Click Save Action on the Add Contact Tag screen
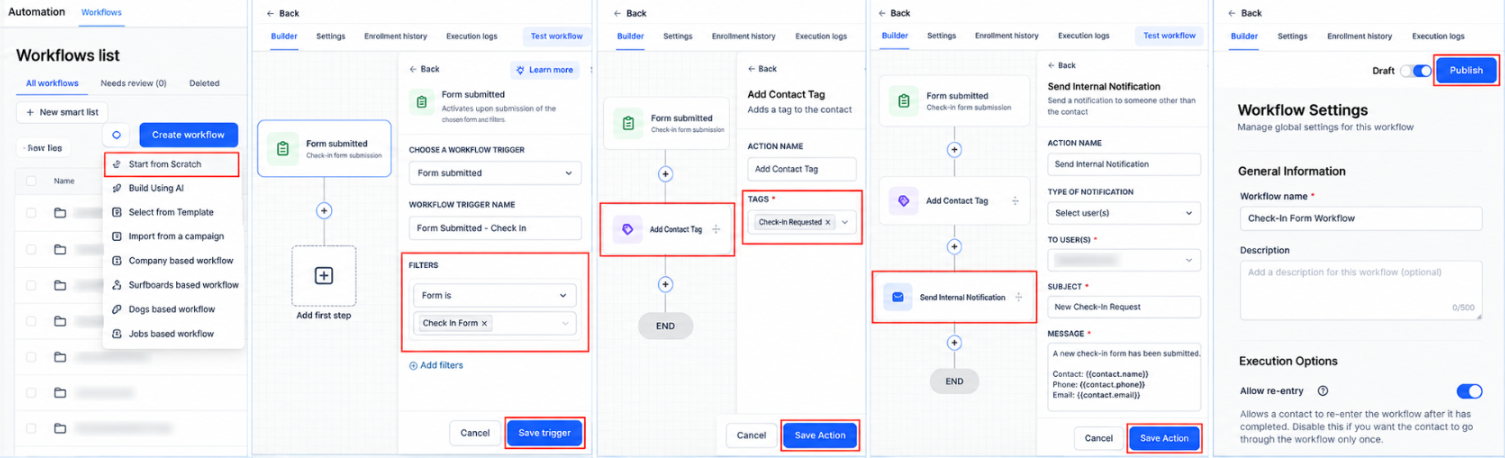 820,435
